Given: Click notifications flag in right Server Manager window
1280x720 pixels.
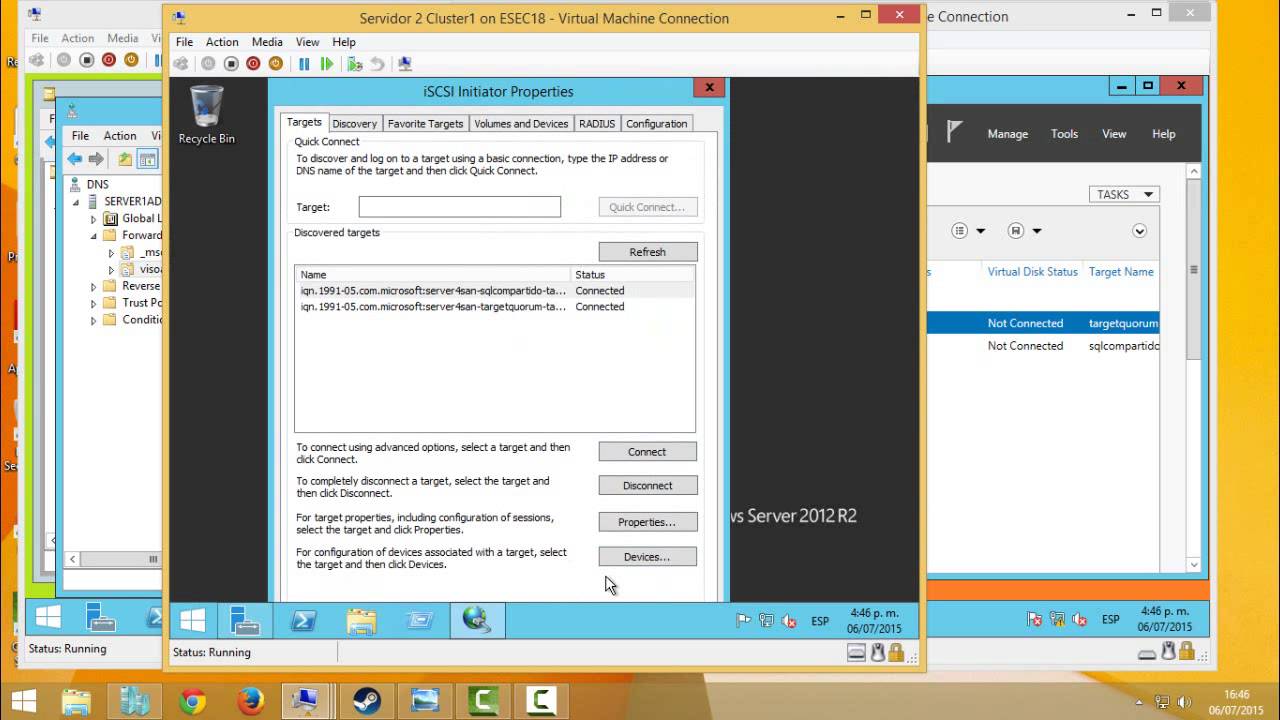Looking at the screenshot, I should (954, 132).
